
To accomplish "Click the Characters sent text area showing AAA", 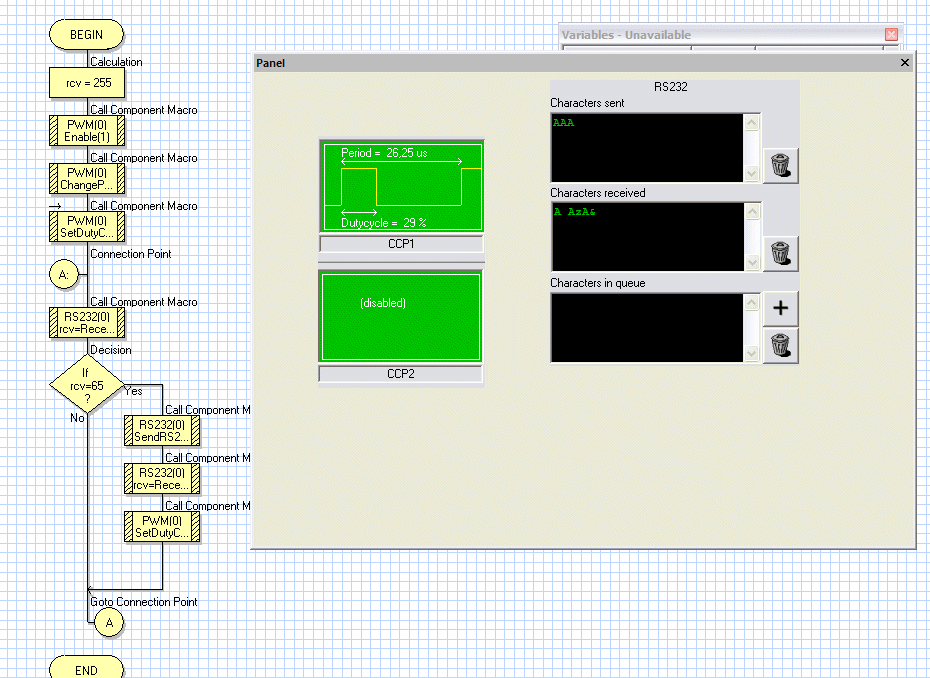I will coord(647,148).
